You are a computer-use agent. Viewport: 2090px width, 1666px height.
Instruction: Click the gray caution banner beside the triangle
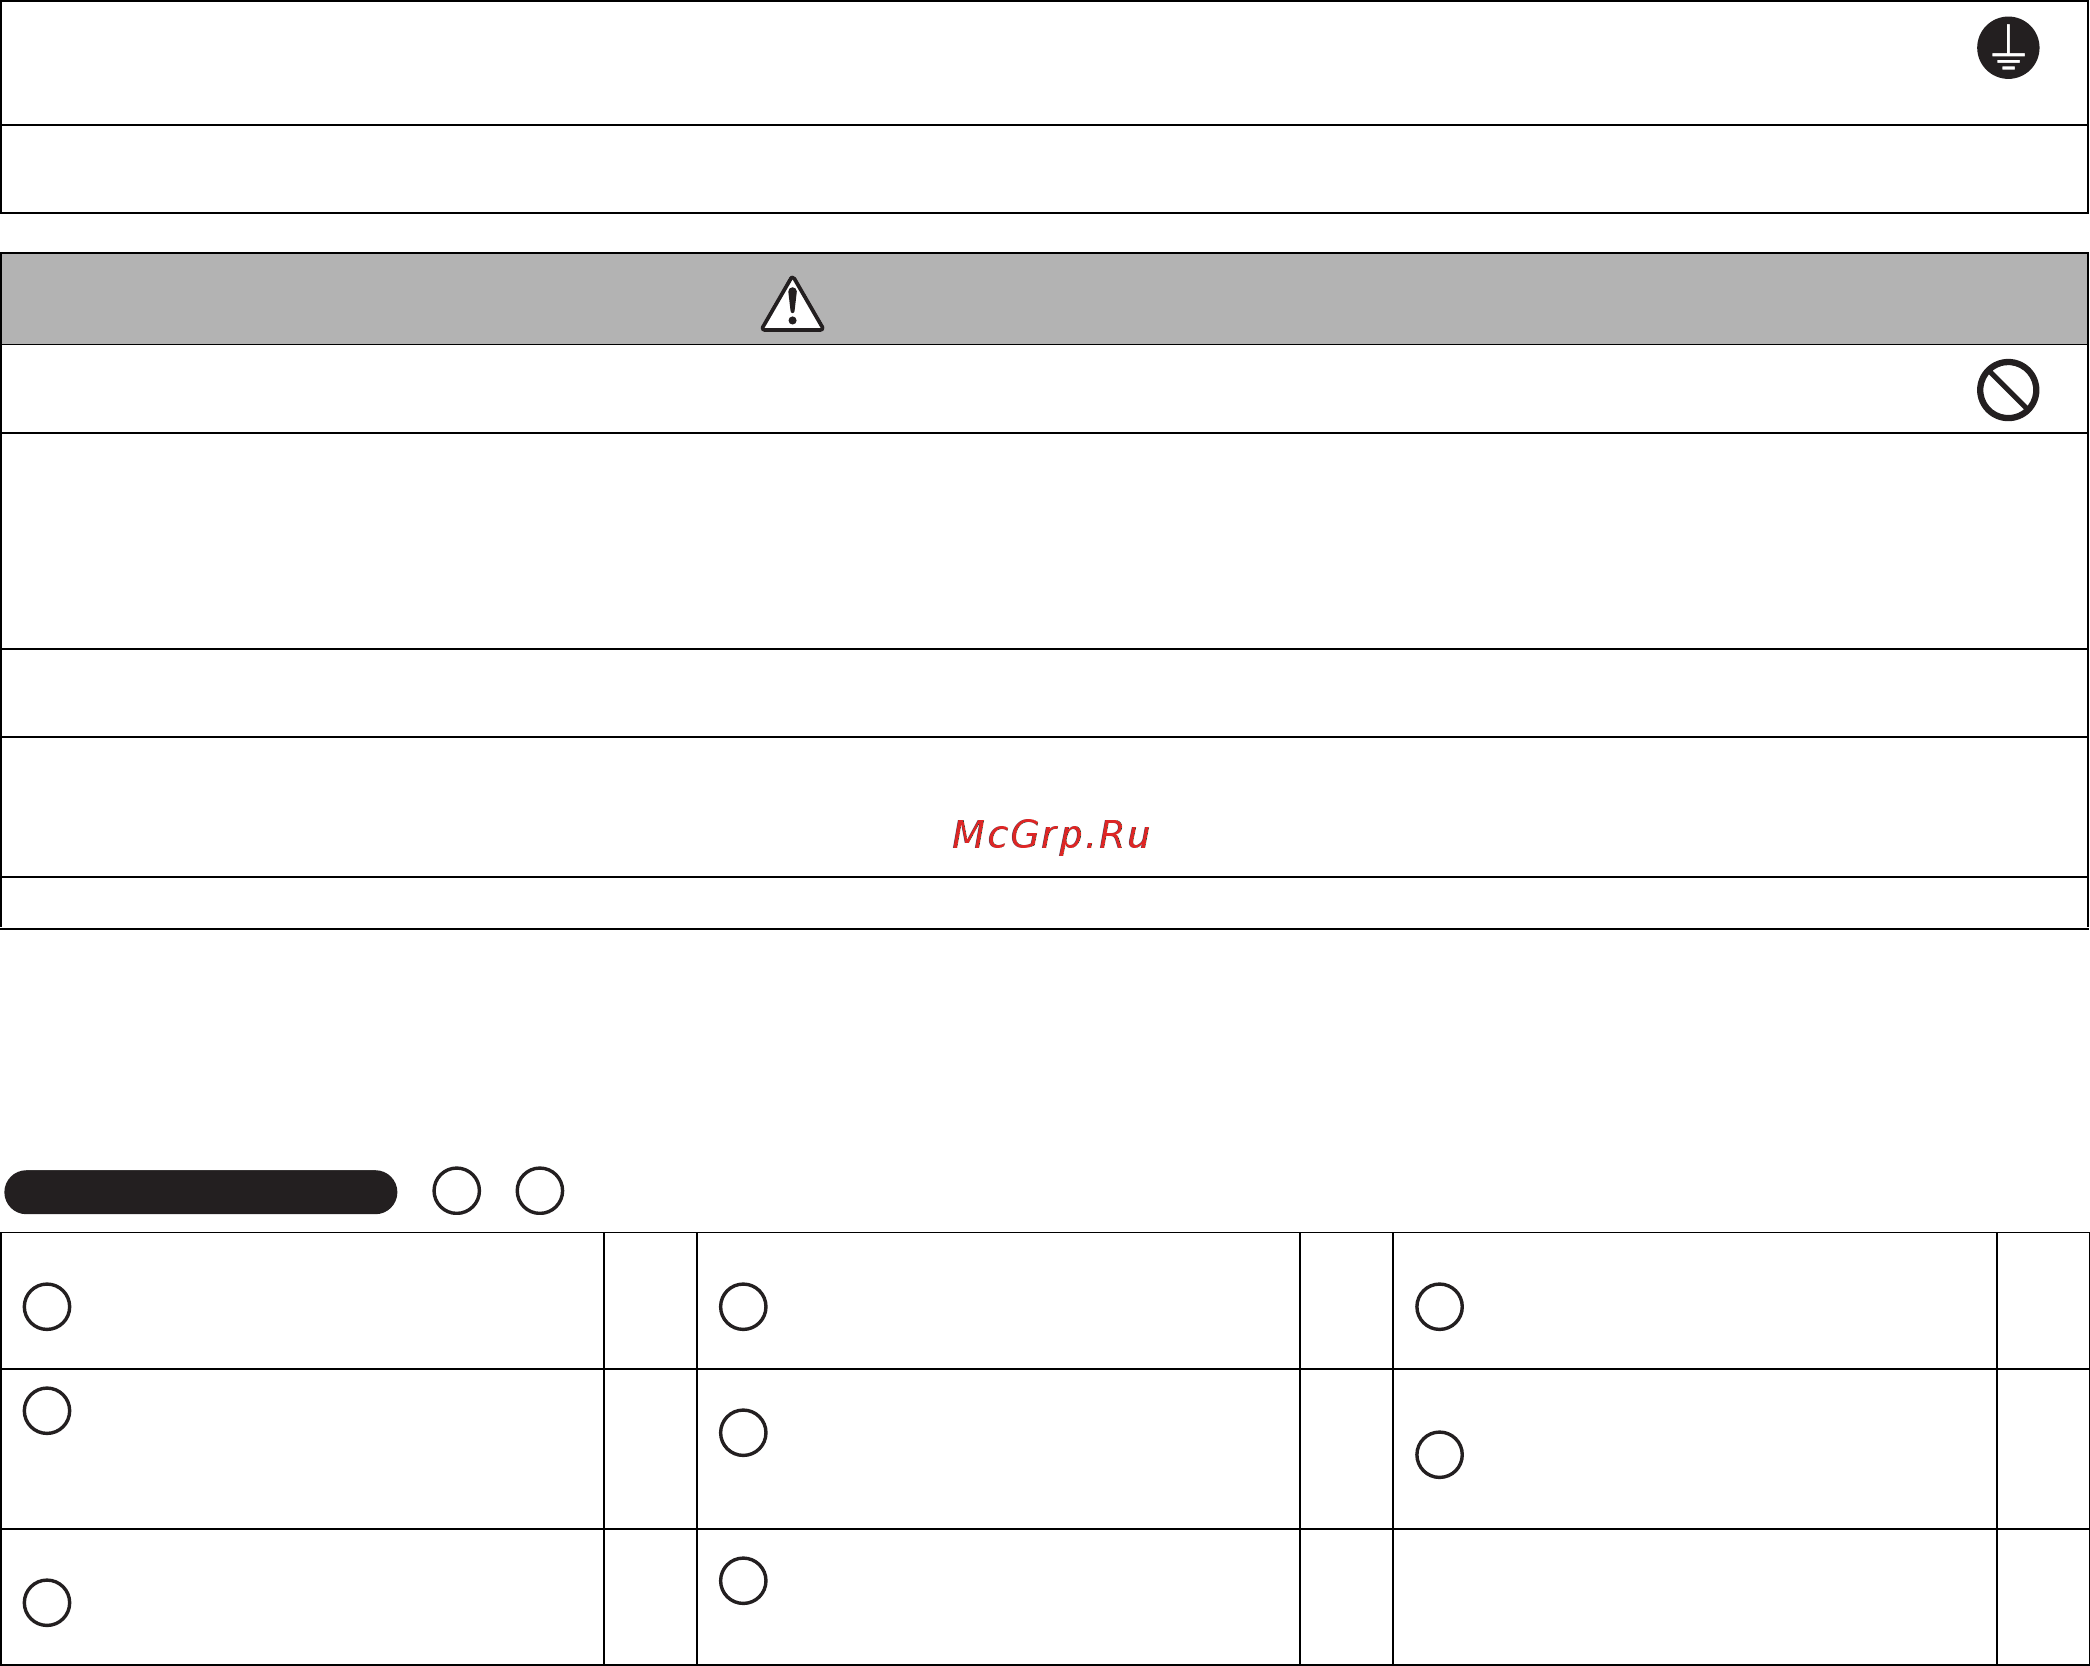[1045, 299]
